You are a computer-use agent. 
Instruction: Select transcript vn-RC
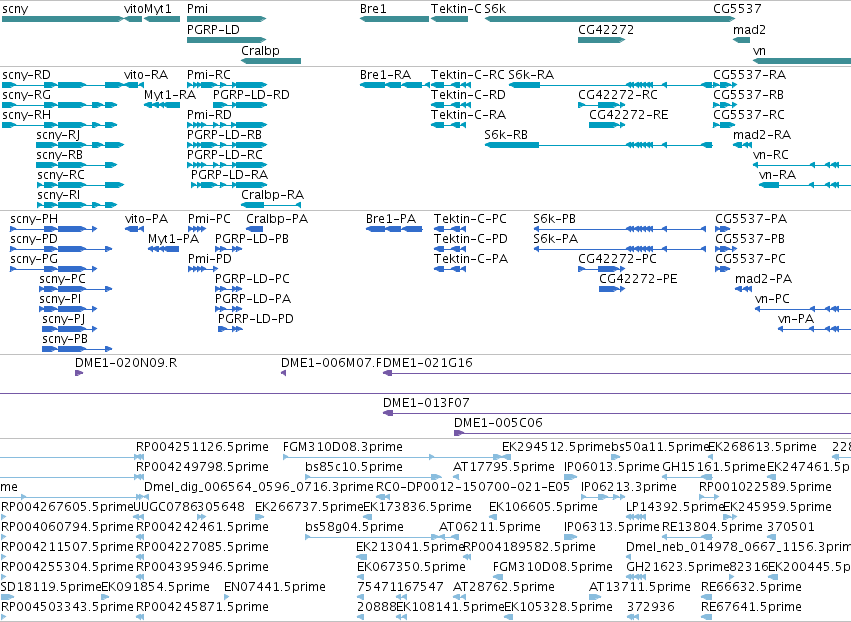(771, 155)
